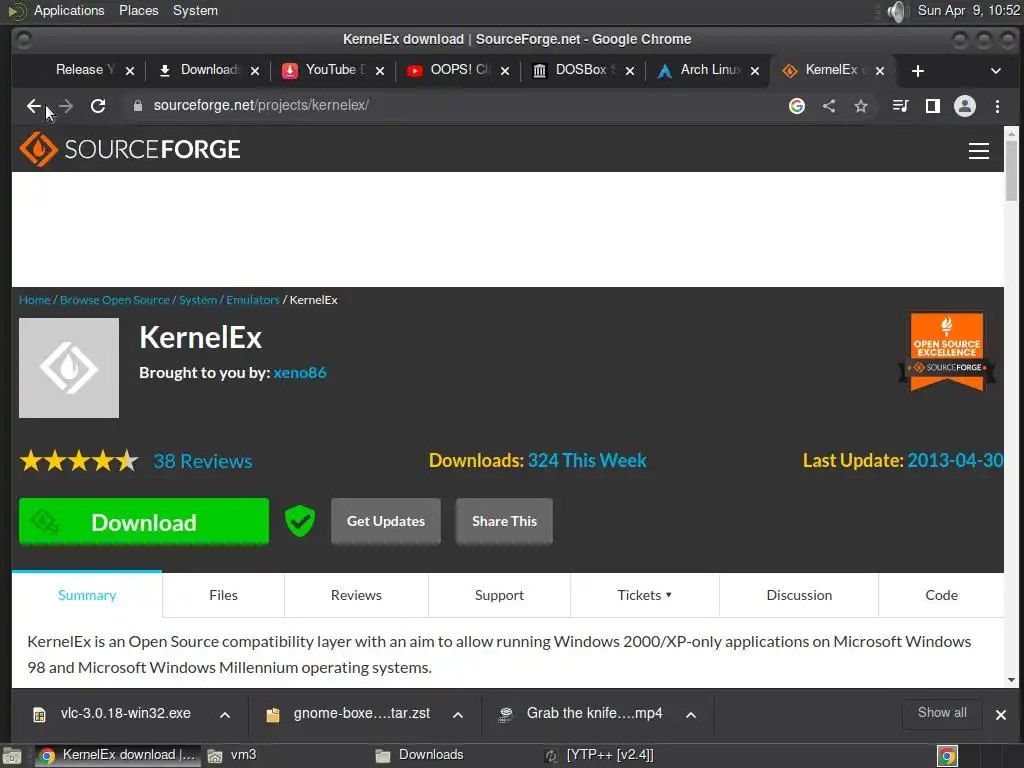Open the Chrome profile avatar
The height and width of the screenshot is (768, 1024).
tap(965, 106)
